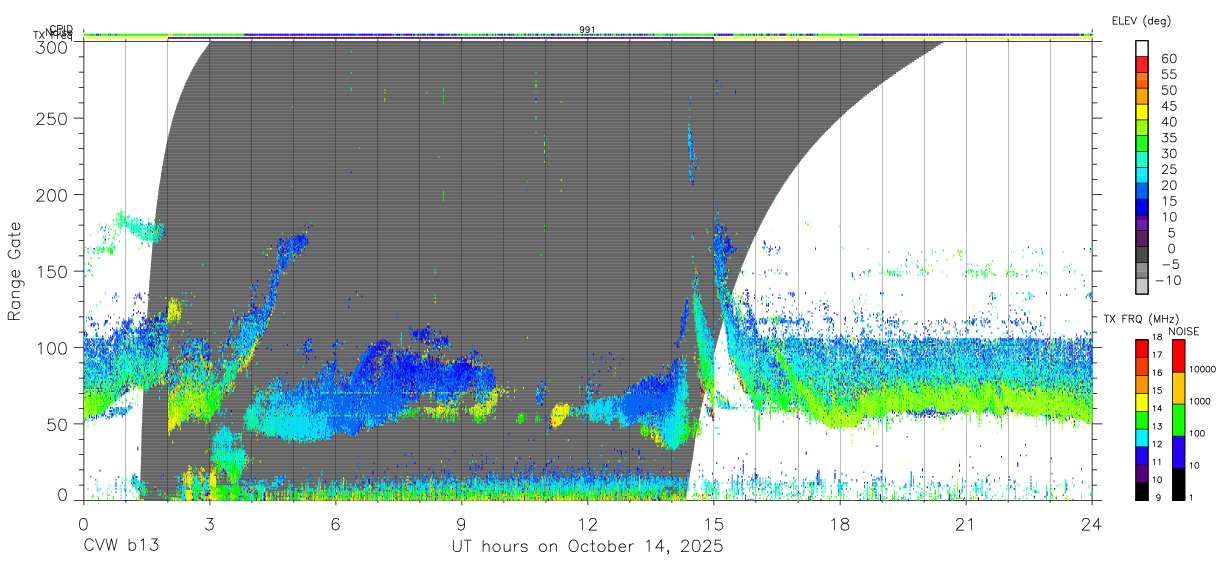Click the 'CPID' label above the Range Gate axis
Screen dimensions: 1228x567
(61, 29)
